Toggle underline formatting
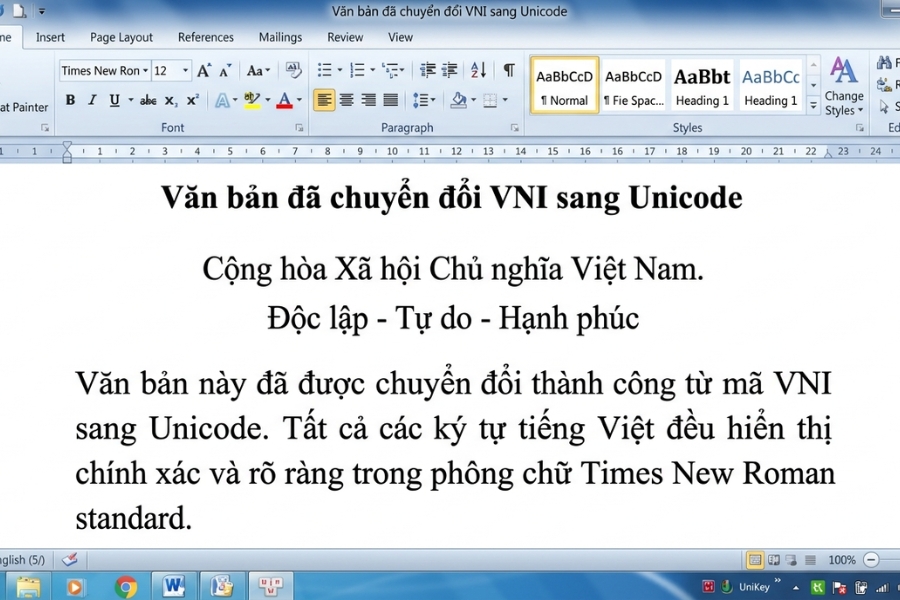Screen dimensions: 900x600 (113, 100)
